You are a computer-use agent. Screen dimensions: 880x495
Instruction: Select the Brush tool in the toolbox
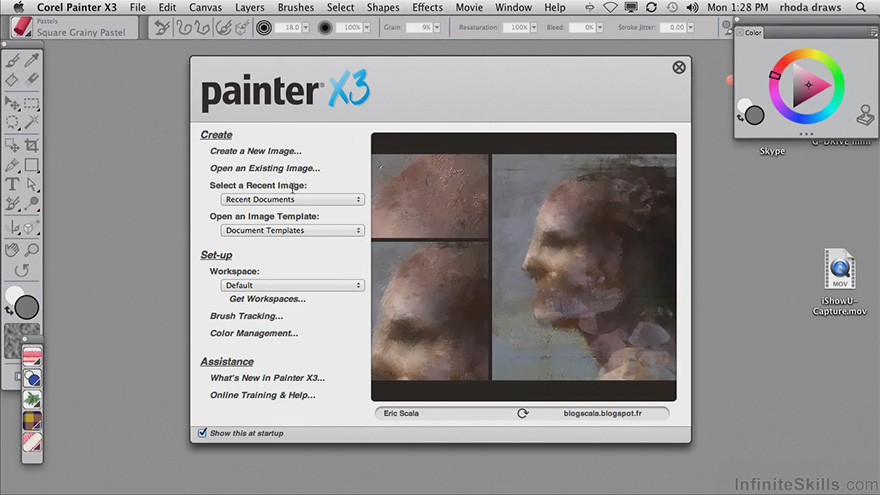click(12, 60)
